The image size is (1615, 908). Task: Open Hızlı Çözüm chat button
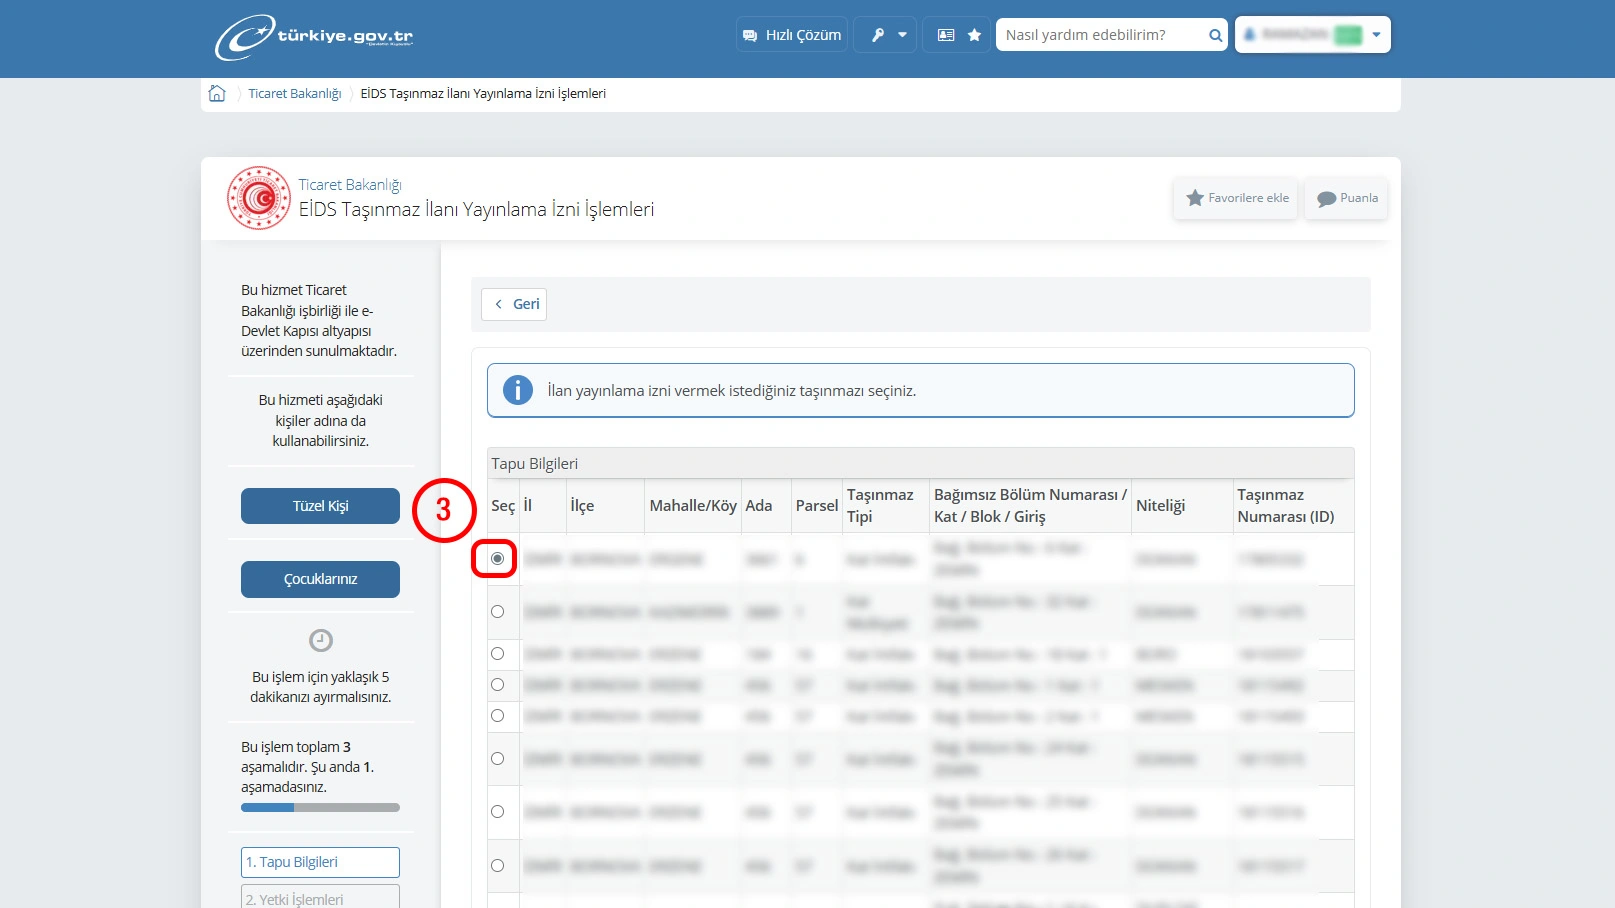(792, 35)
